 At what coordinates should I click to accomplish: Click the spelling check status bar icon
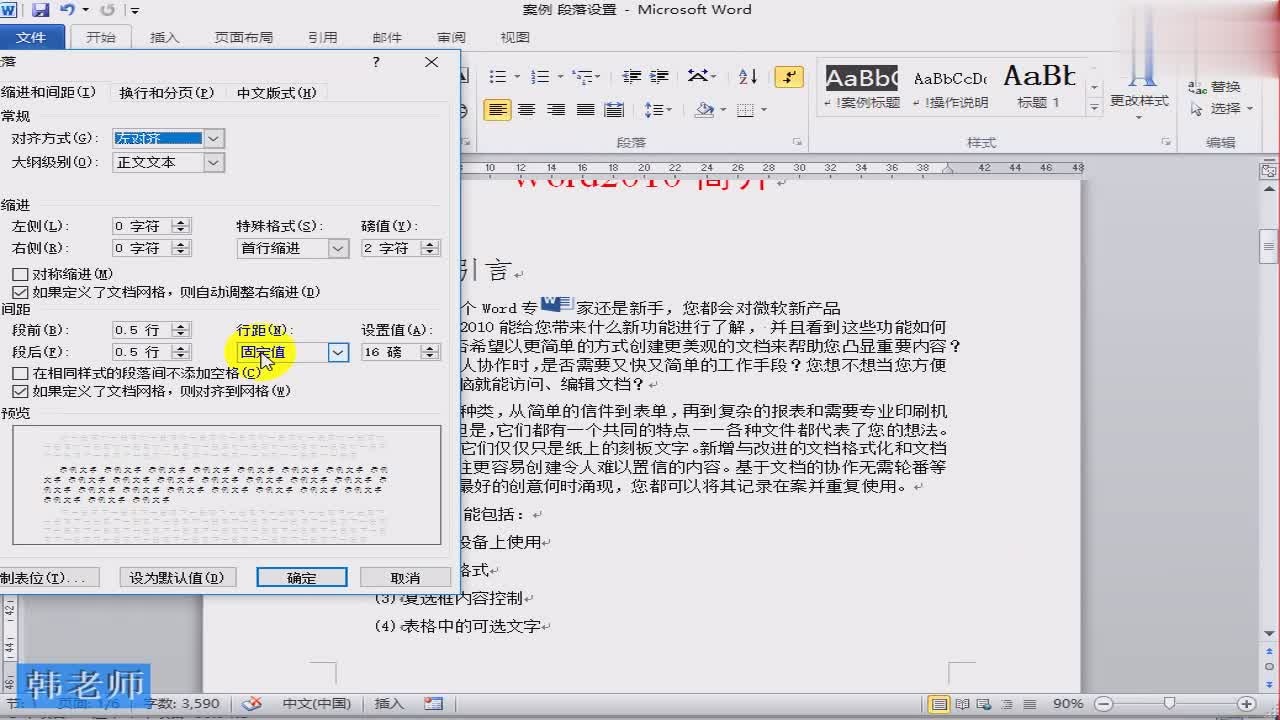251,704
